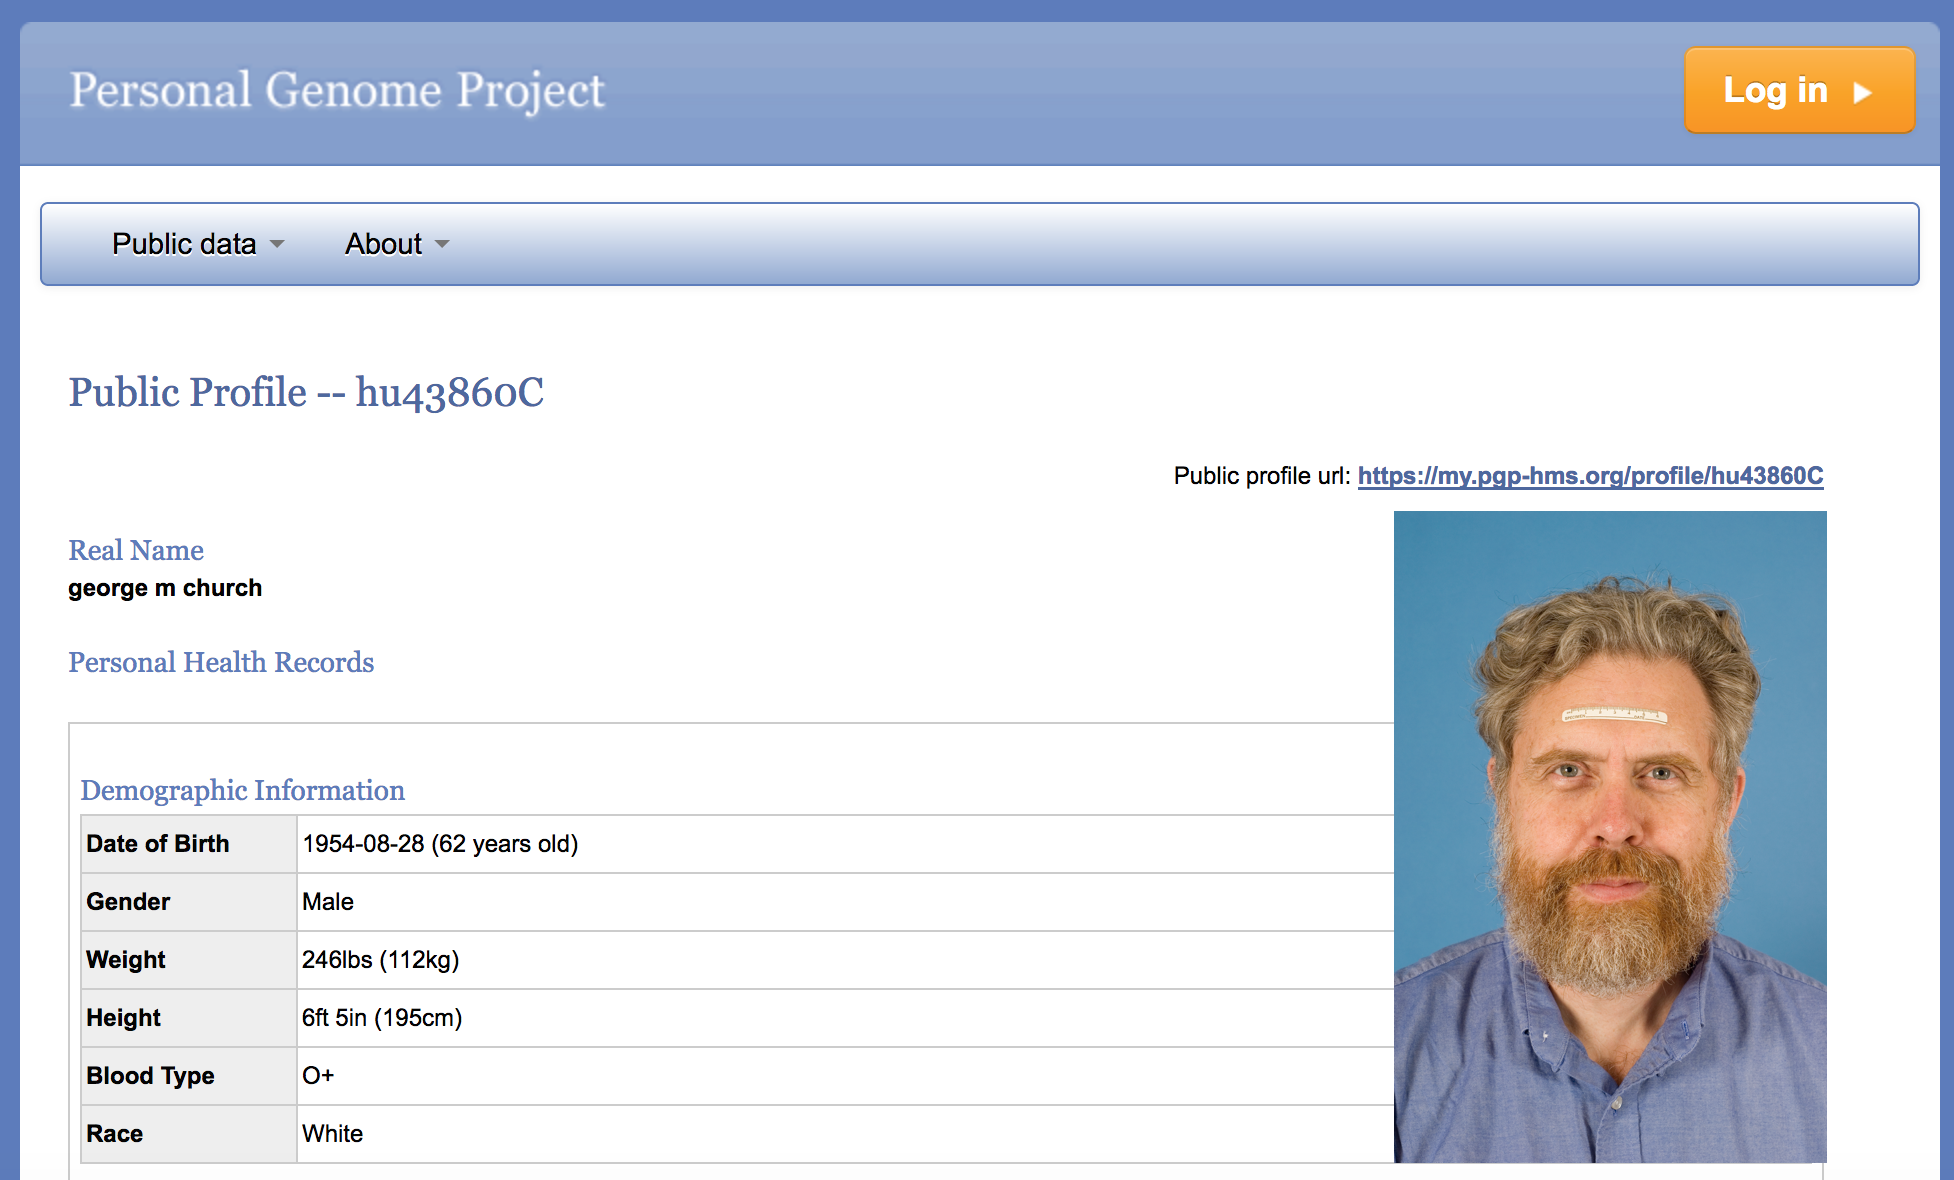The height and width of the screenshot is (1180, 1954).
Task: Open the Public data menu
Action: (x=198, y=244)
